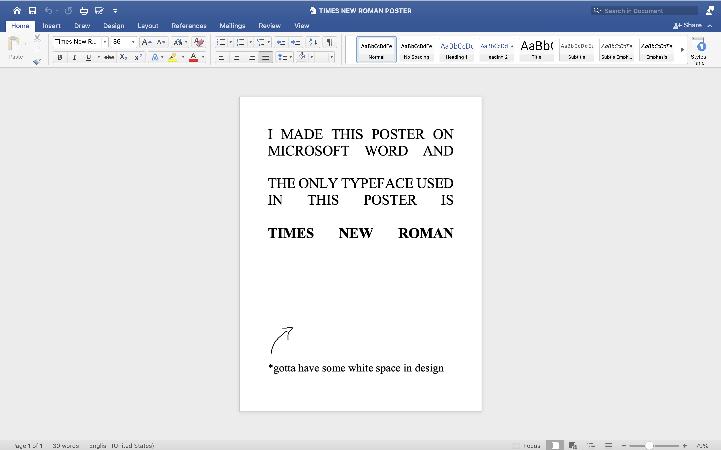Clear all formatting with the eraser A
The image size is (721, 450).
tap(199, 42)
